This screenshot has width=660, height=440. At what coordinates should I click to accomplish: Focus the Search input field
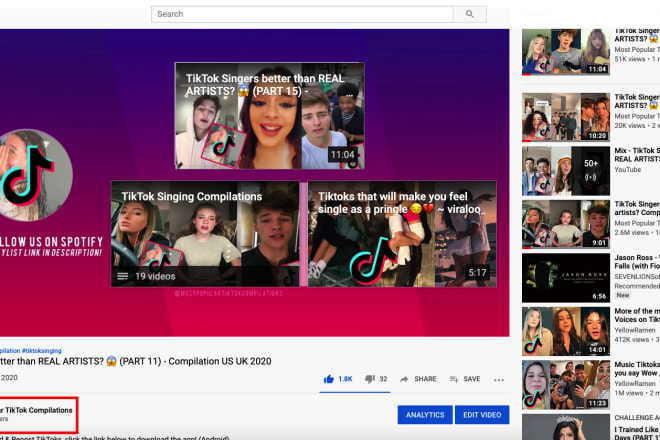(302, 14)
